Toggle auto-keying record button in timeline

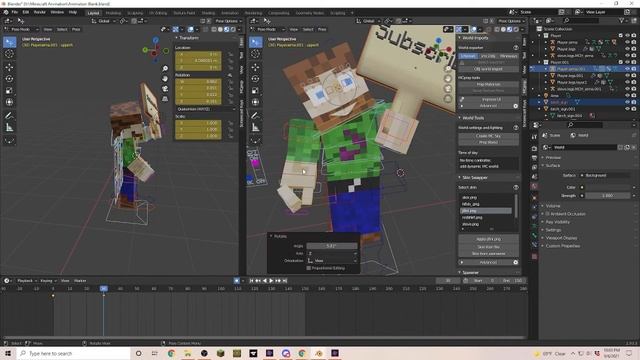pos(237,281)
